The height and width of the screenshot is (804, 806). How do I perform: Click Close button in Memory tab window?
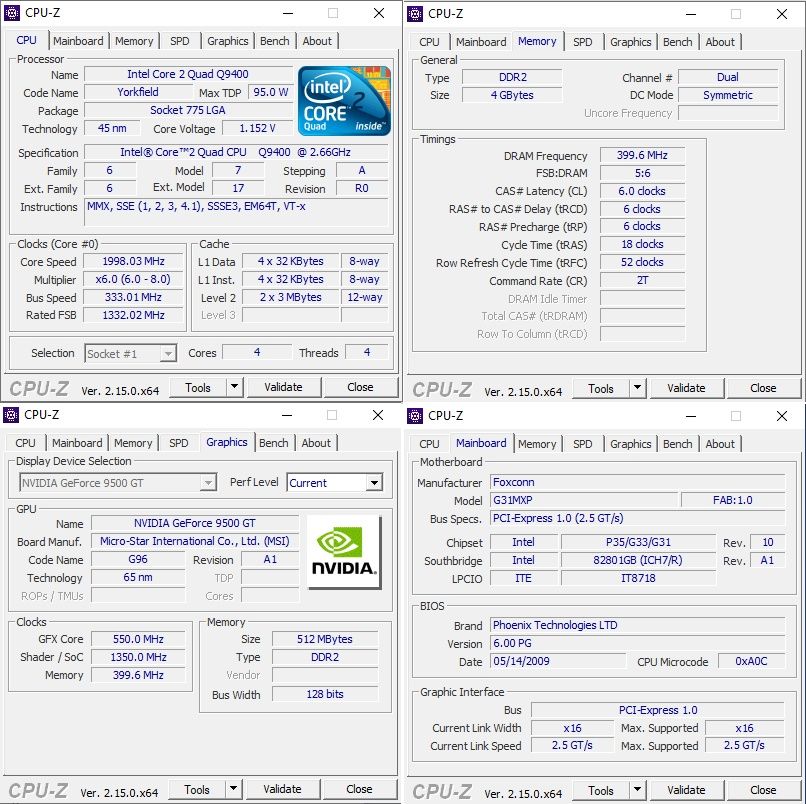763,388
